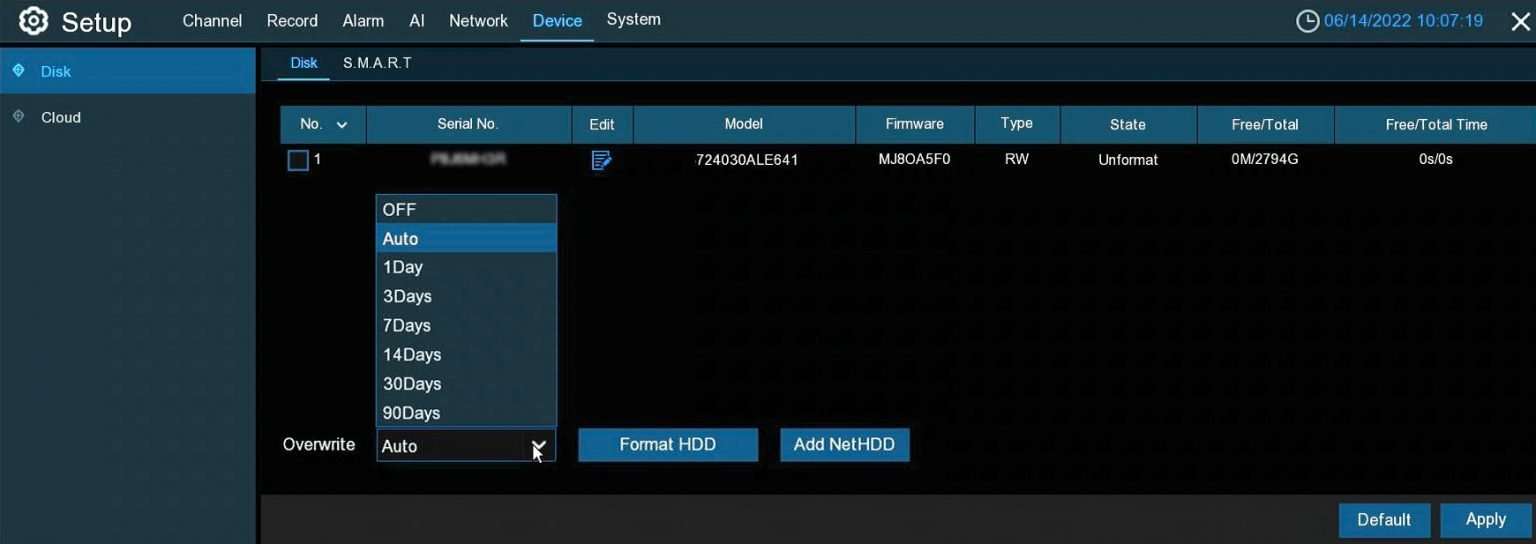The width and height of the screenshot is (1536, 544).
Task: Click the Firmware column header
Action: (915, 124)
